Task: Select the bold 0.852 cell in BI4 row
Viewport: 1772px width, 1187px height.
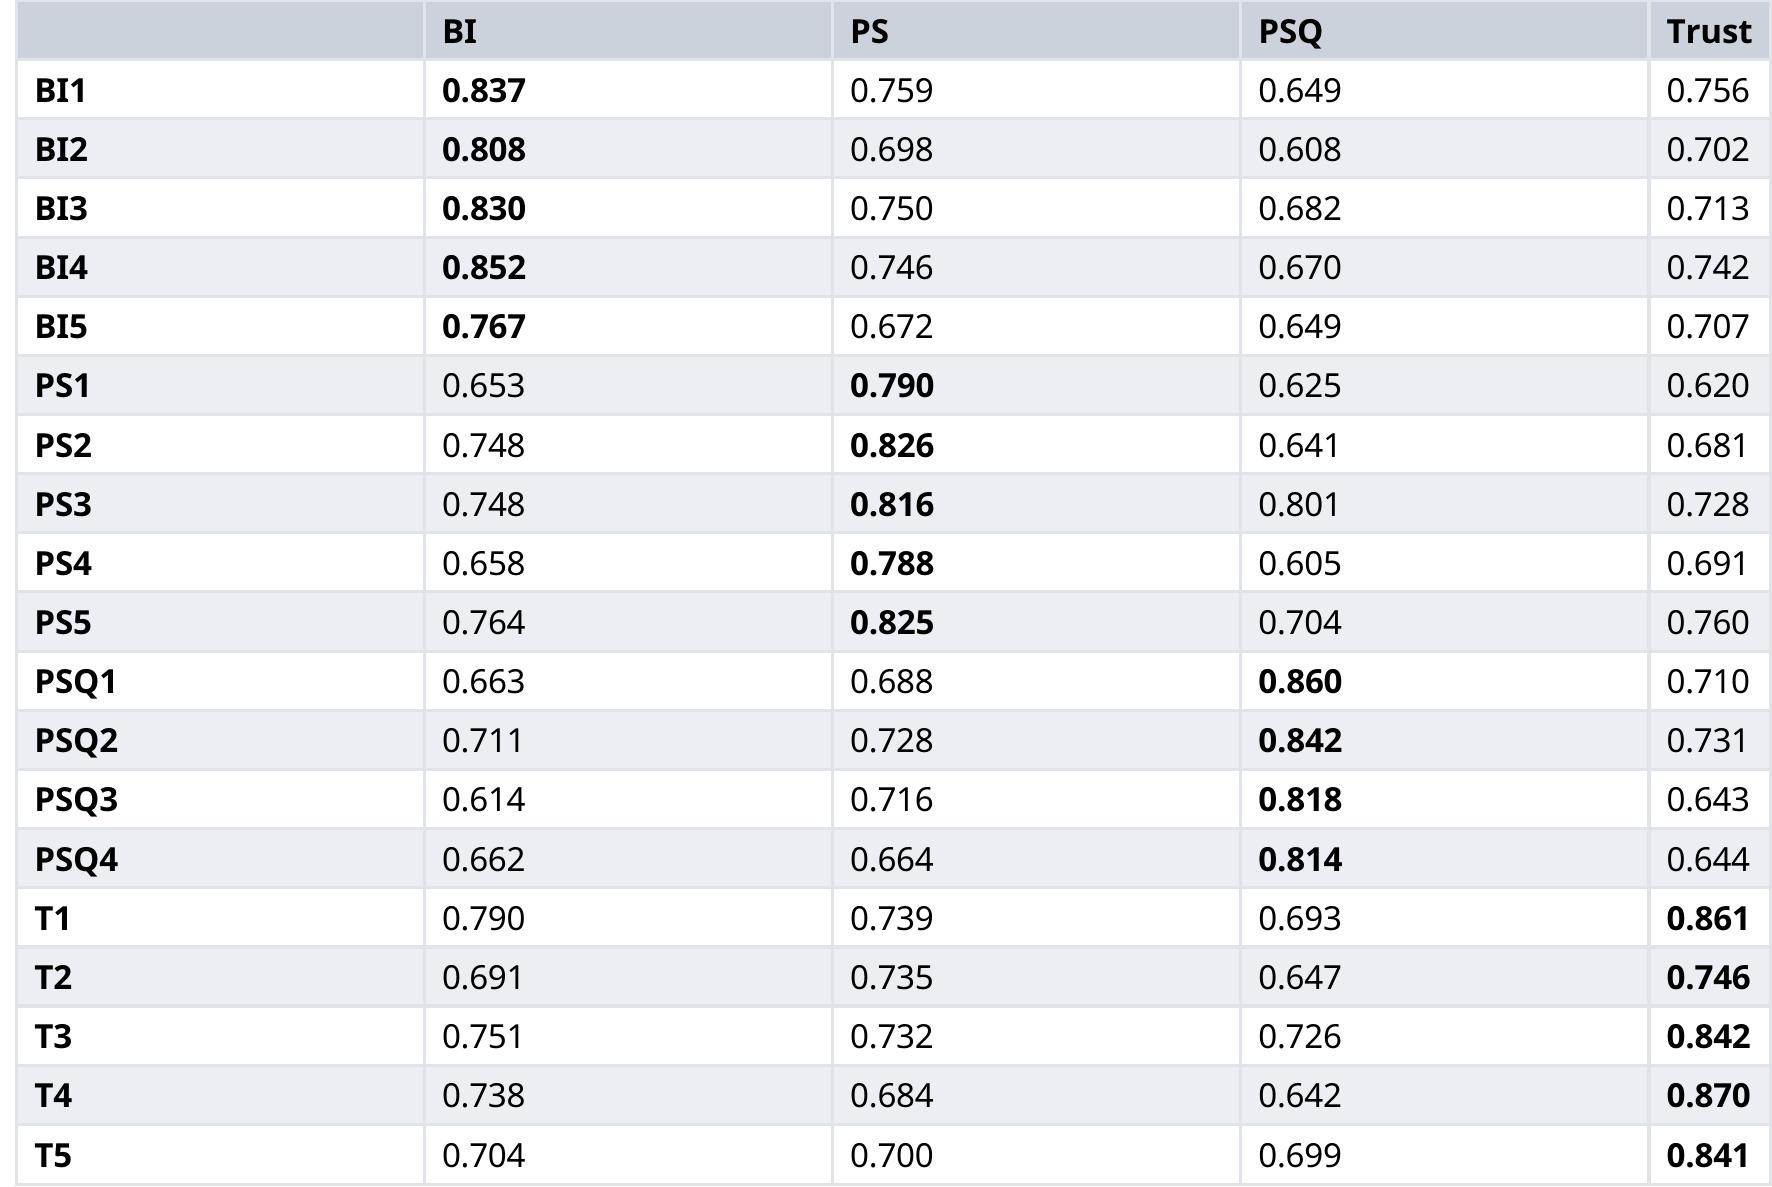Action: pyautogui.click(x=483, y=268)
